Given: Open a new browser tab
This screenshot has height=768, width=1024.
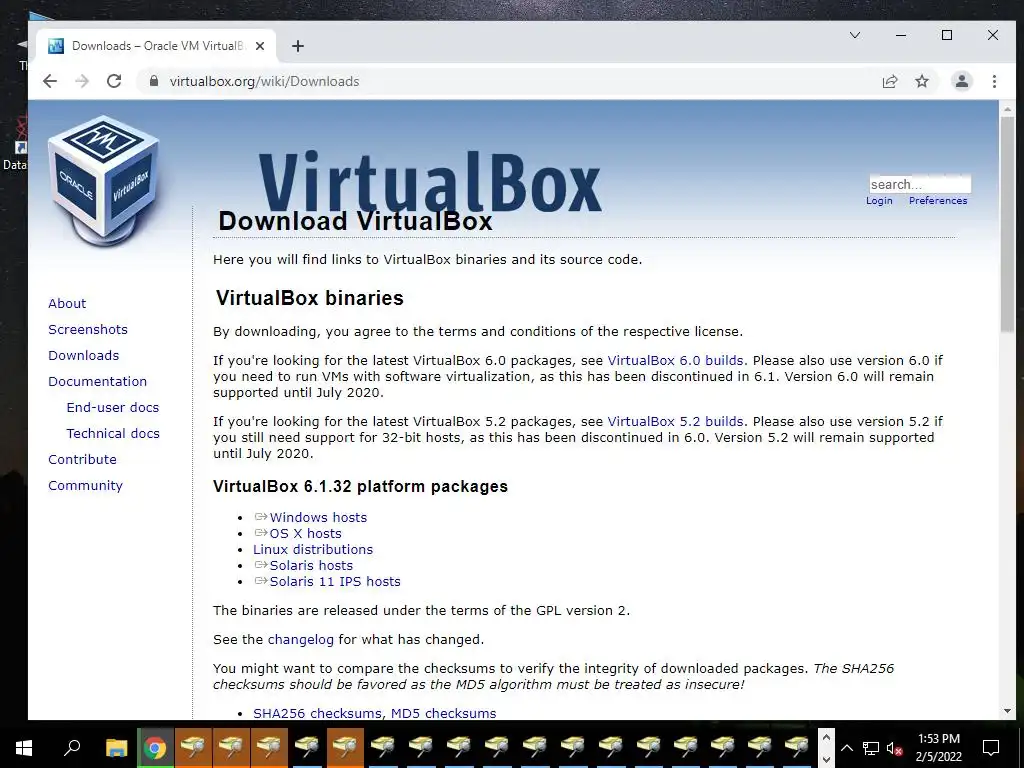Looking at the screenshot, I should point(298,46).
